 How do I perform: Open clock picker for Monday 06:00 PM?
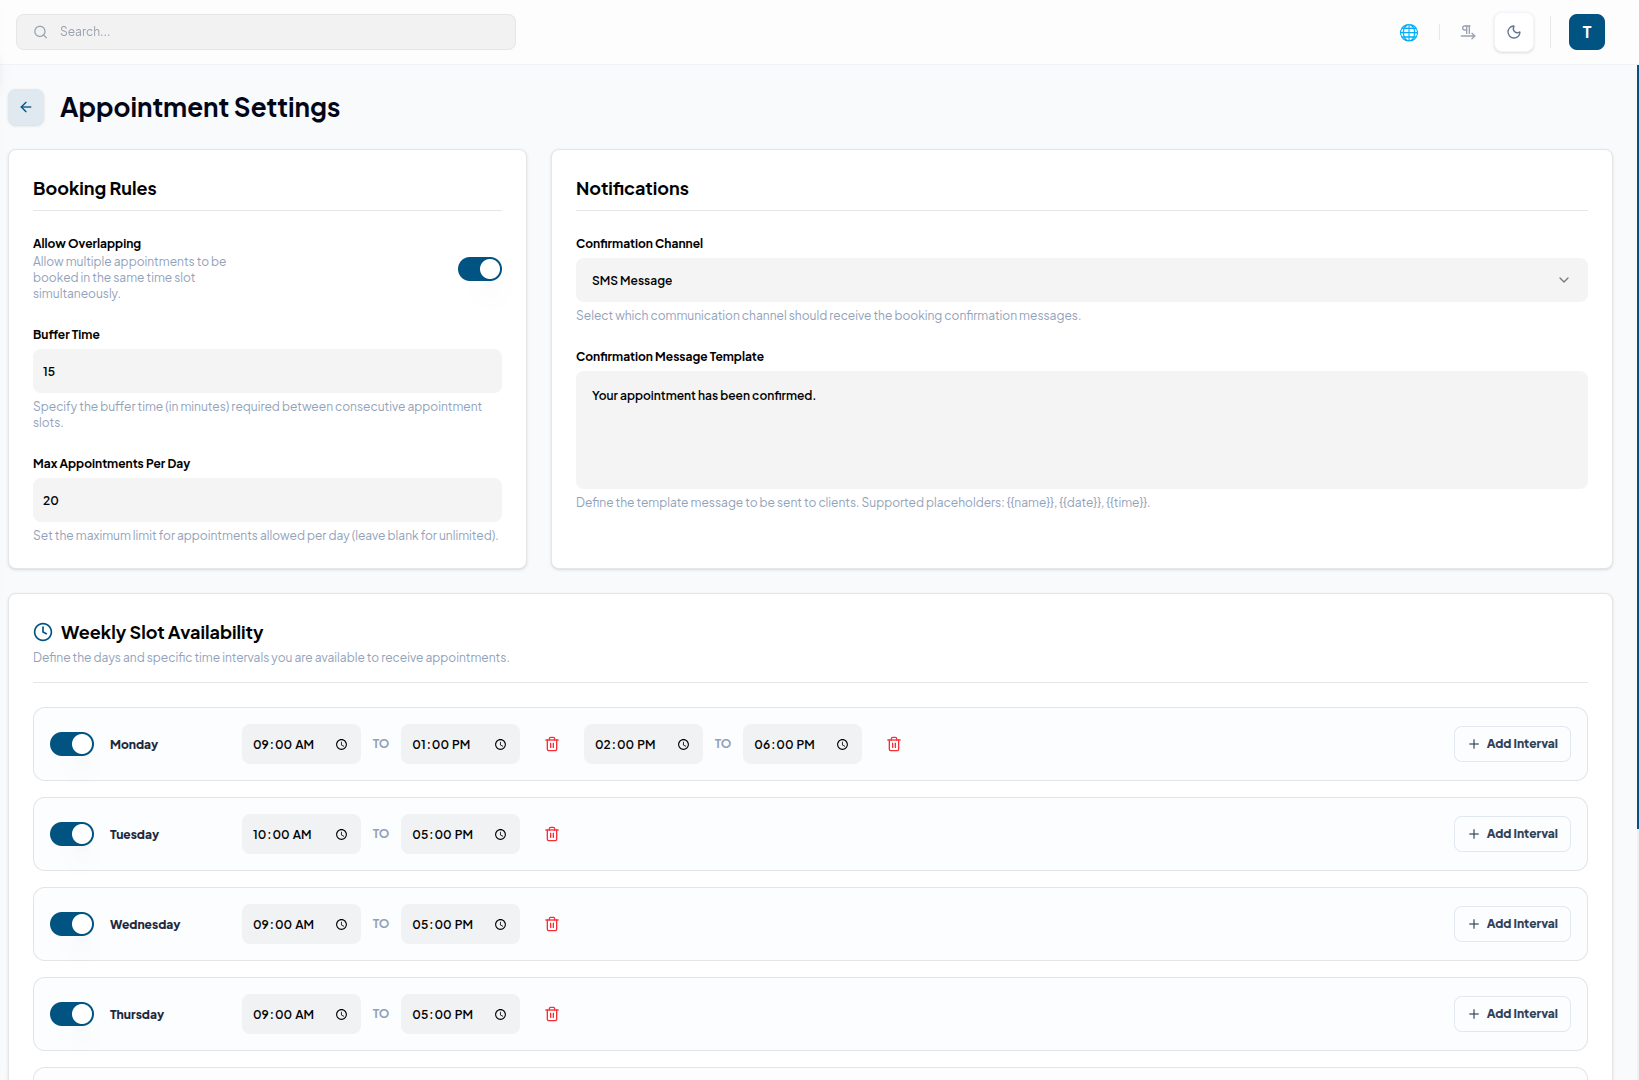coord(842,745)
